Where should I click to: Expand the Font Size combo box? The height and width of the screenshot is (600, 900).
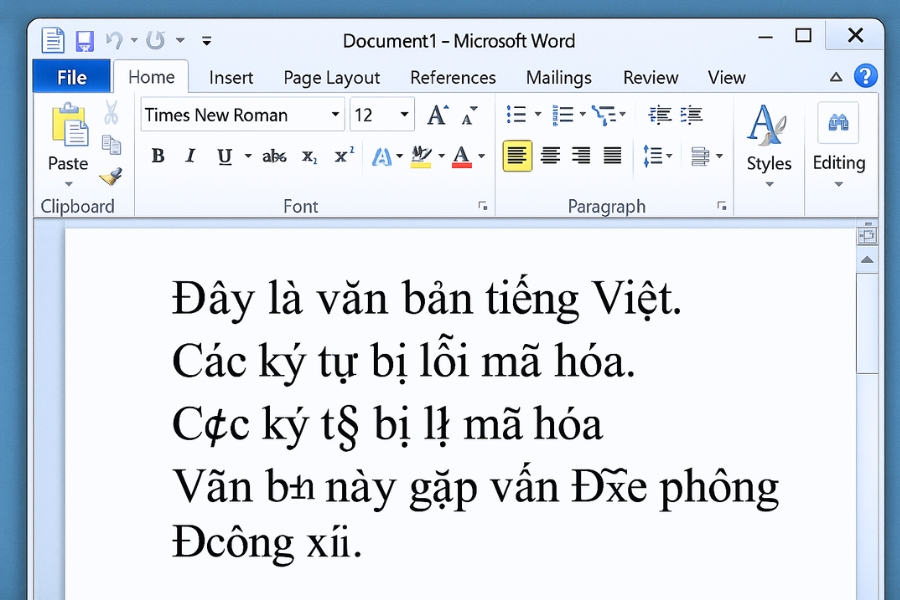point(404,114)
